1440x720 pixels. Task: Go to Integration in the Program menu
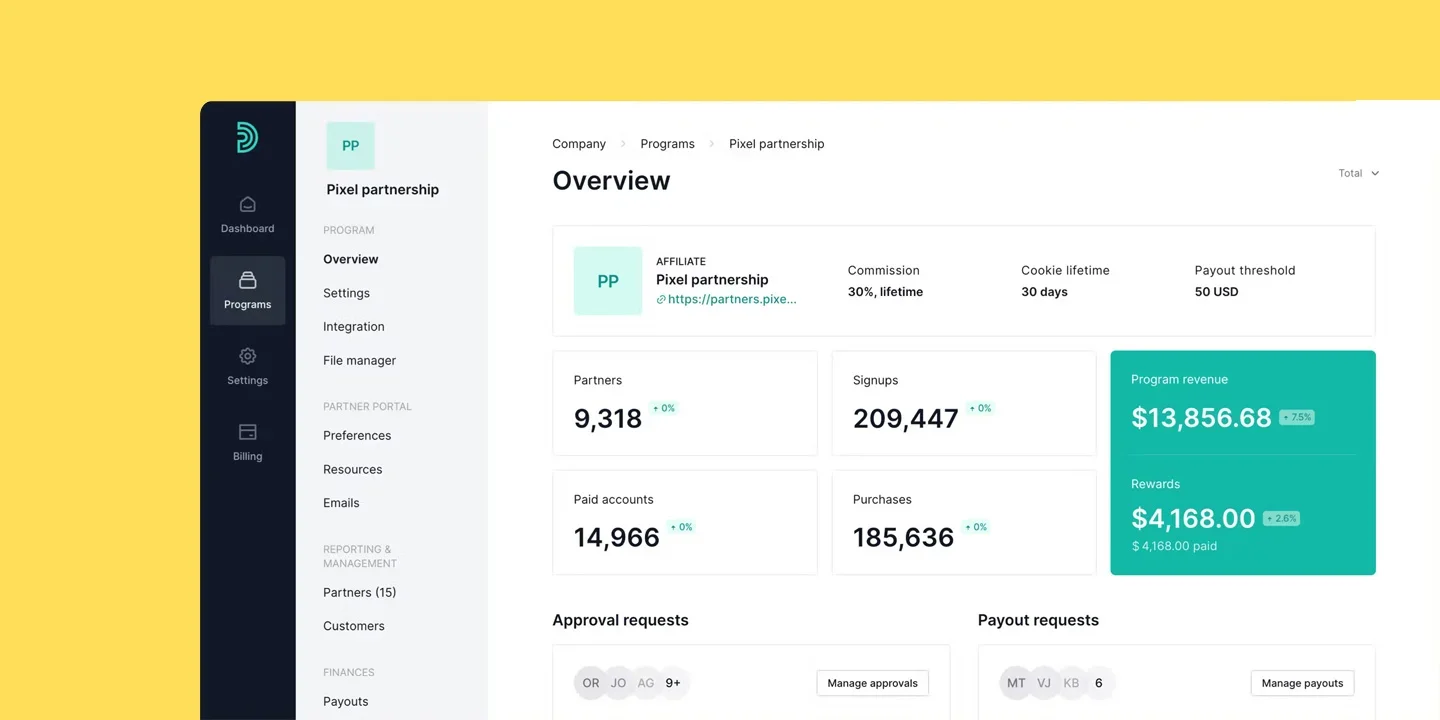pyautogui.click(x=353, y=327)
